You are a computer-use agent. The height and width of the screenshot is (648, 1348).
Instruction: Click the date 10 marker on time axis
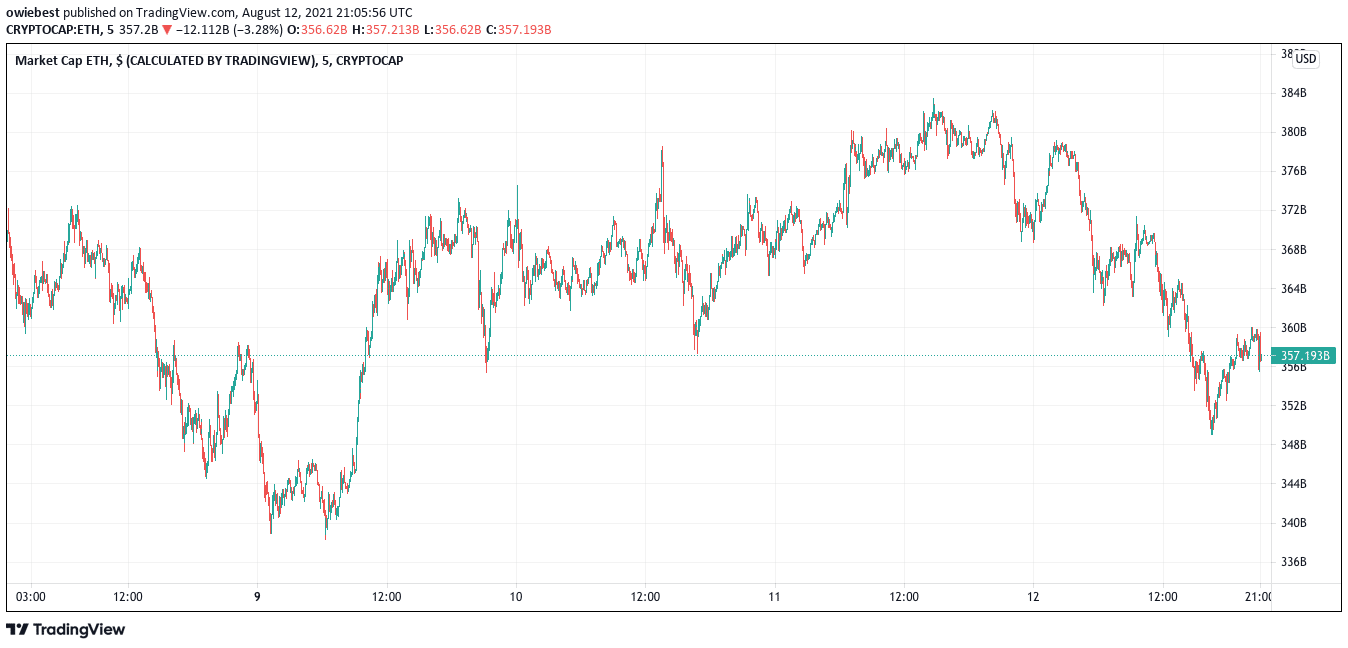coord(516,598)
